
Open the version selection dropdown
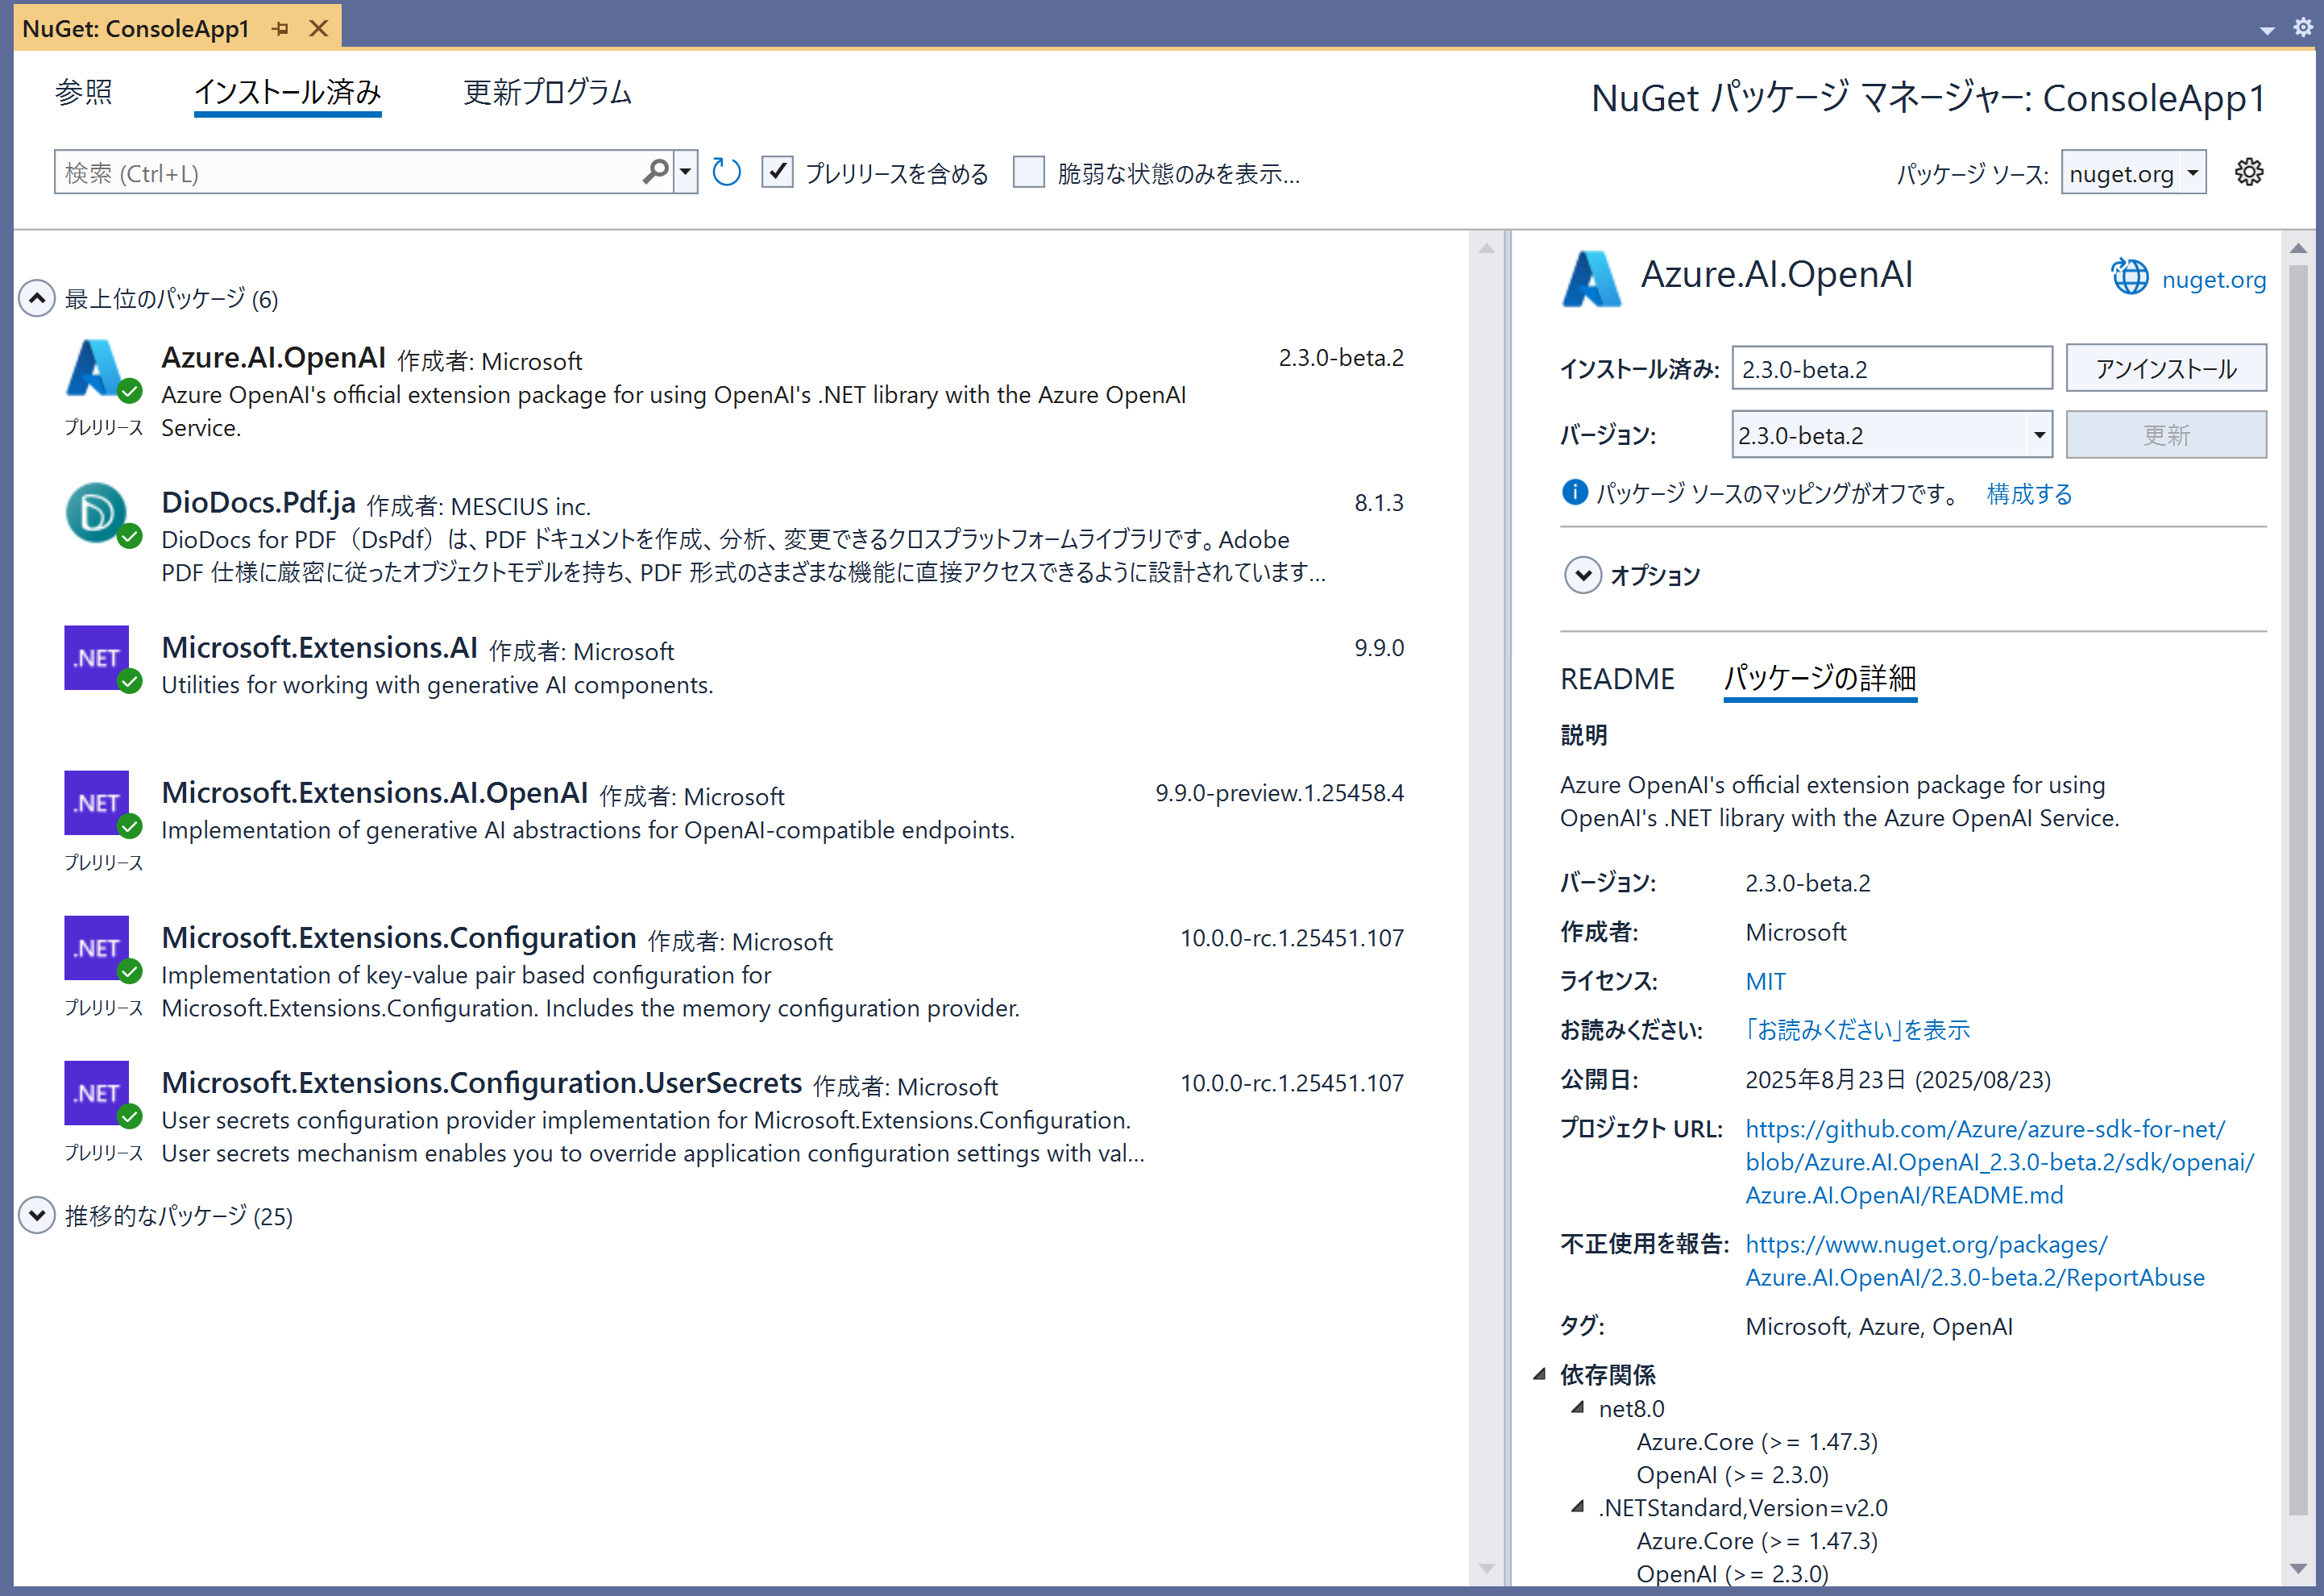(x=1892, y=435)
